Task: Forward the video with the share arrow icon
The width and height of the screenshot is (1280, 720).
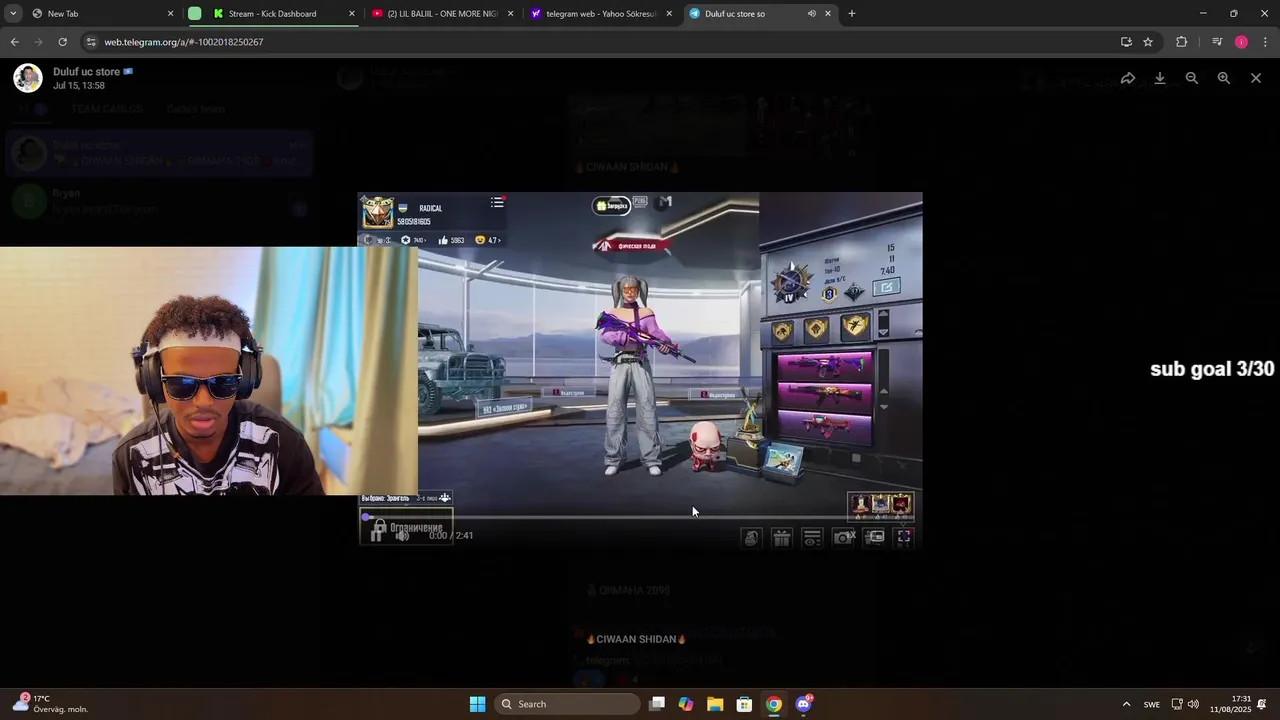Action: pos(1127,78)
